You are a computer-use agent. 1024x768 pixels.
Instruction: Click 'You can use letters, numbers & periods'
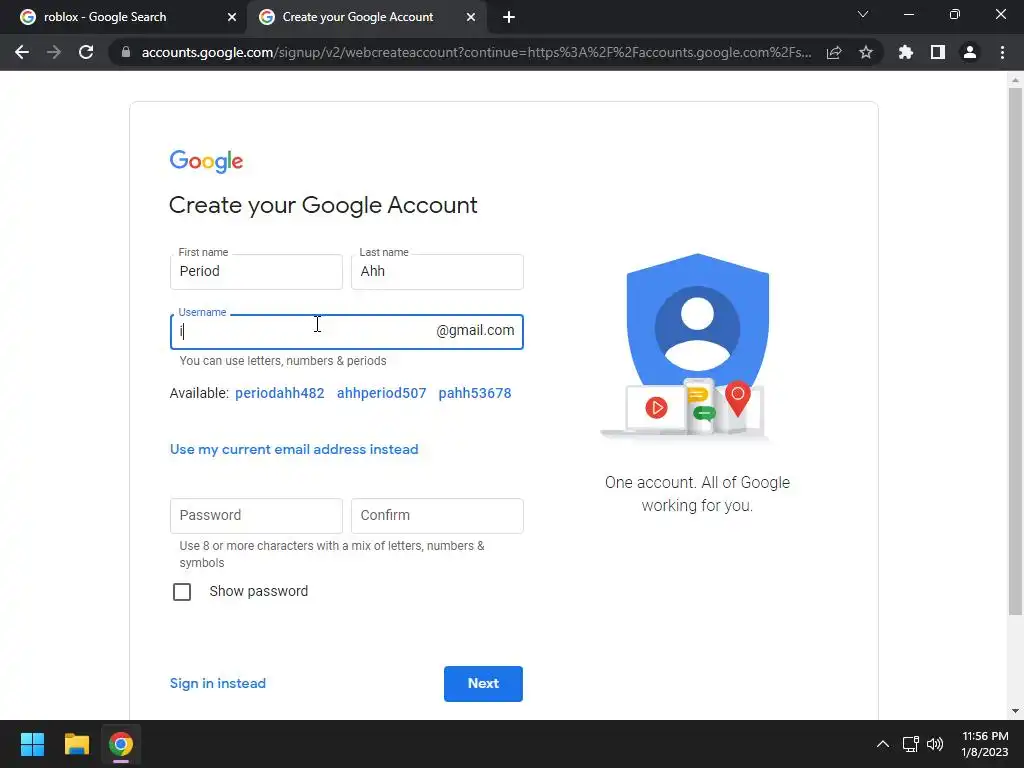[x=283, y=360]
